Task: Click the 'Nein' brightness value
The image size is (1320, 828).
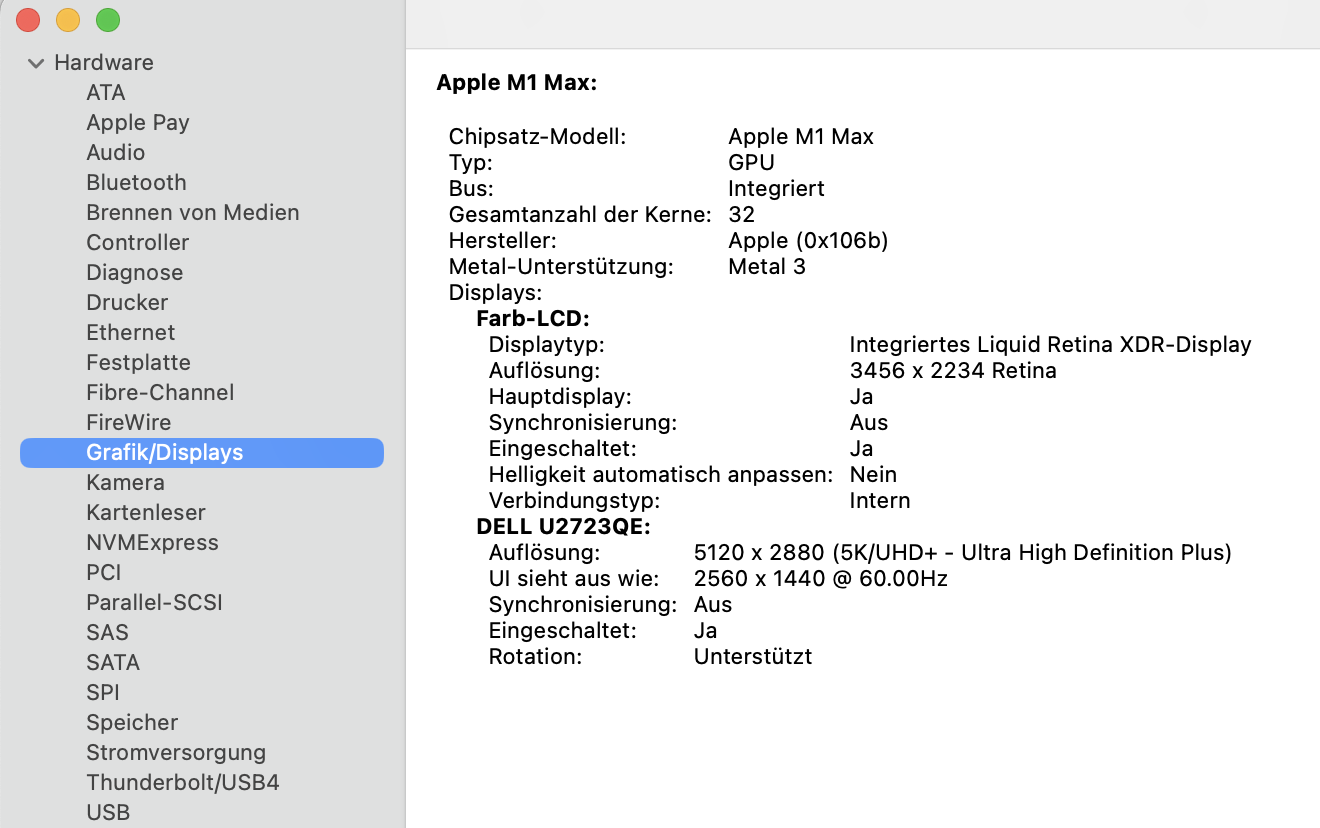Action: (x=874, y=474)
